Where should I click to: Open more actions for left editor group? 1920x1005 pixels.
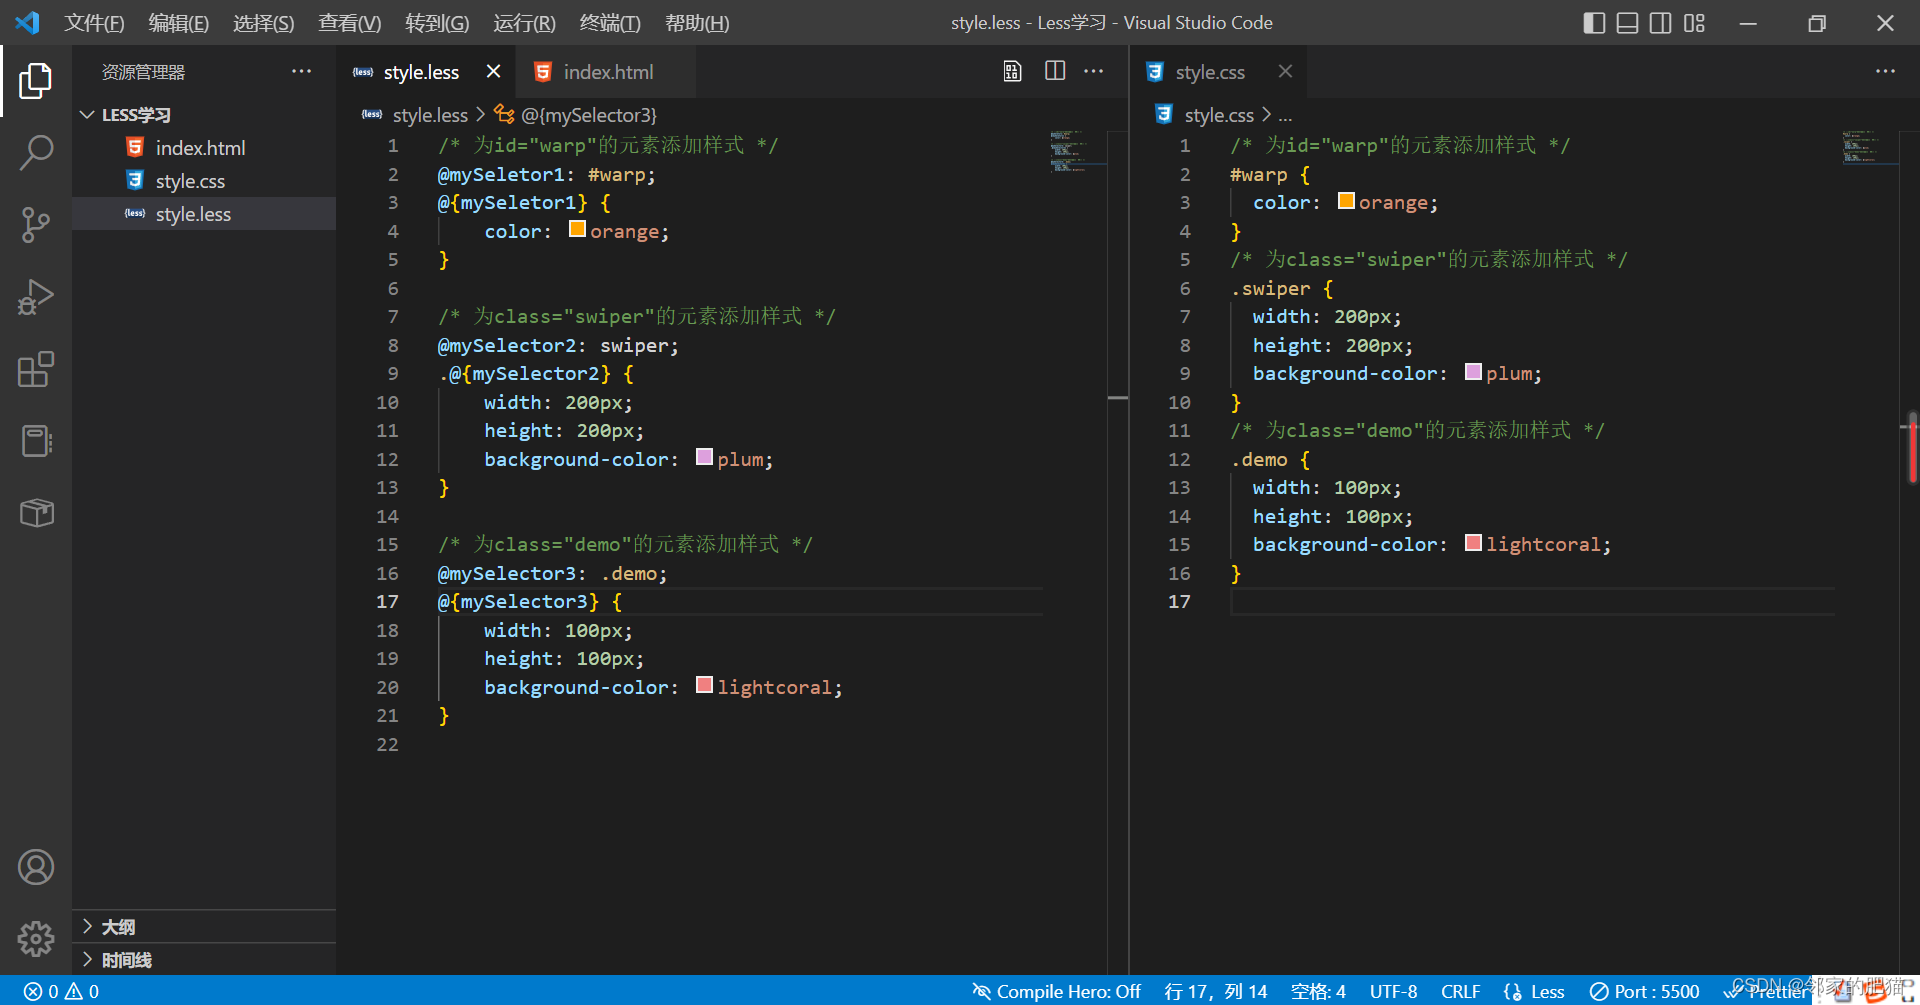click(1094, 71)
